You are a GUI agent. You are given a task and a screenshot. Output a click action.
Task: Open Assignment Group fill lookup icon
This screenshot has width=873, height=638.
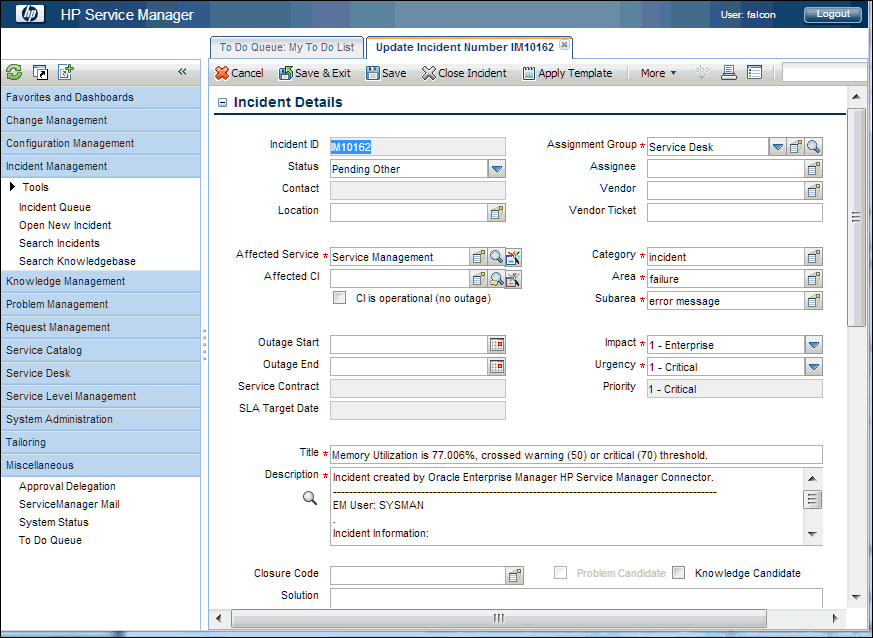[796, 147]
